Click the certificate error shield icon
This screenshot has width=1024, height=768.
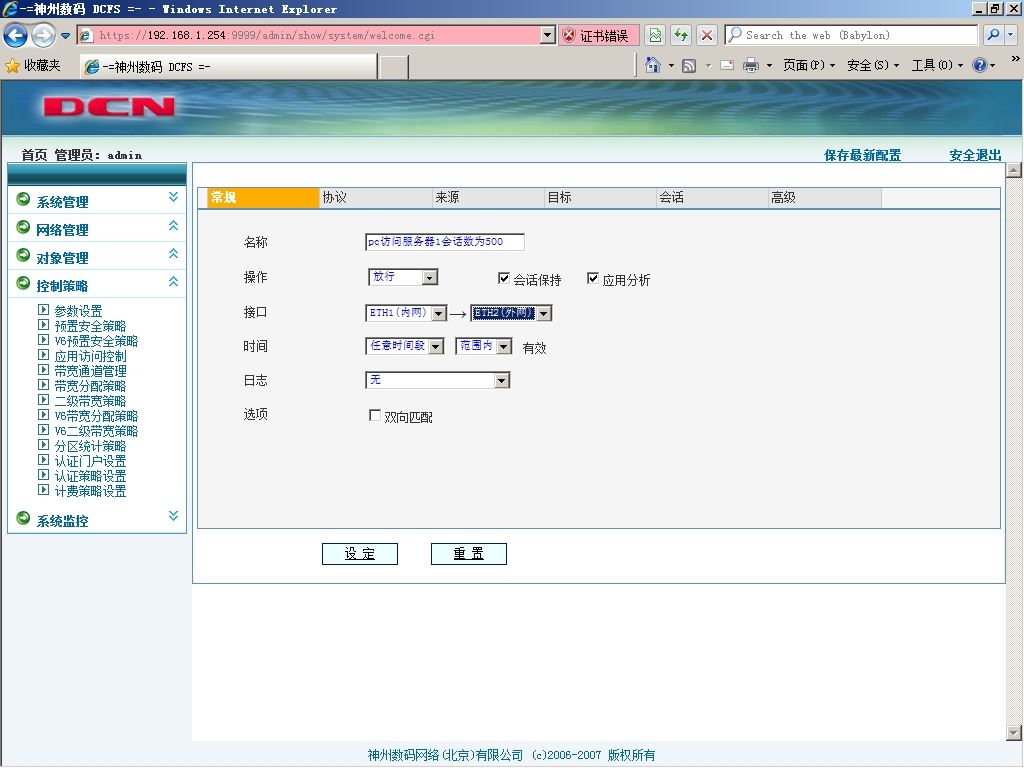(569, 35)
